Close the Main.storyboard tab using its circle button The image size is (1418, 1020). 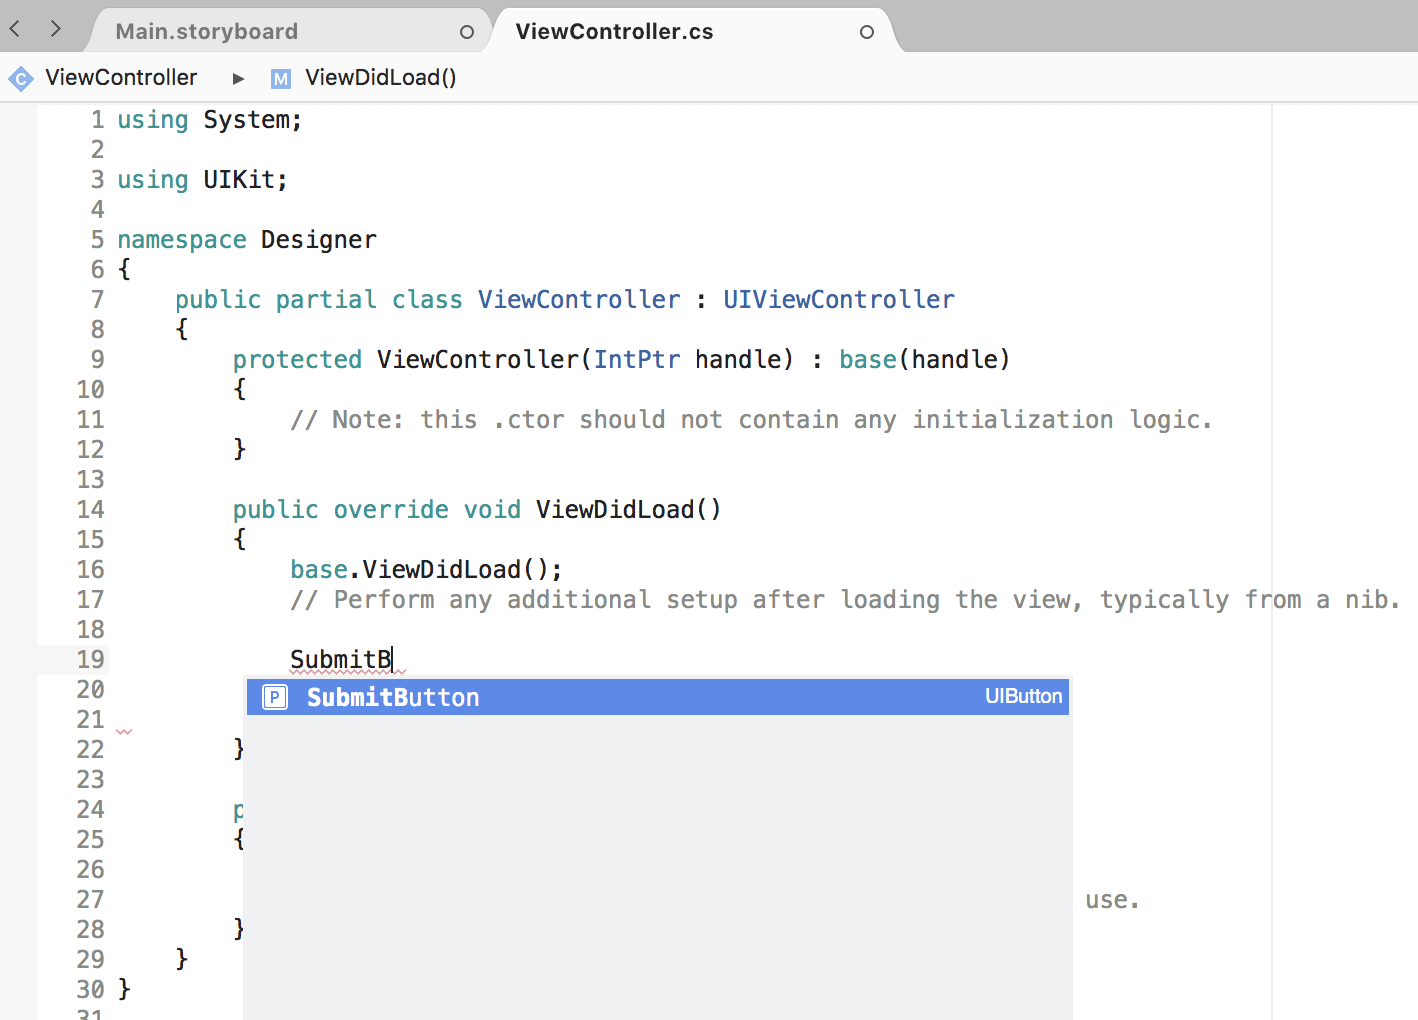467,32
